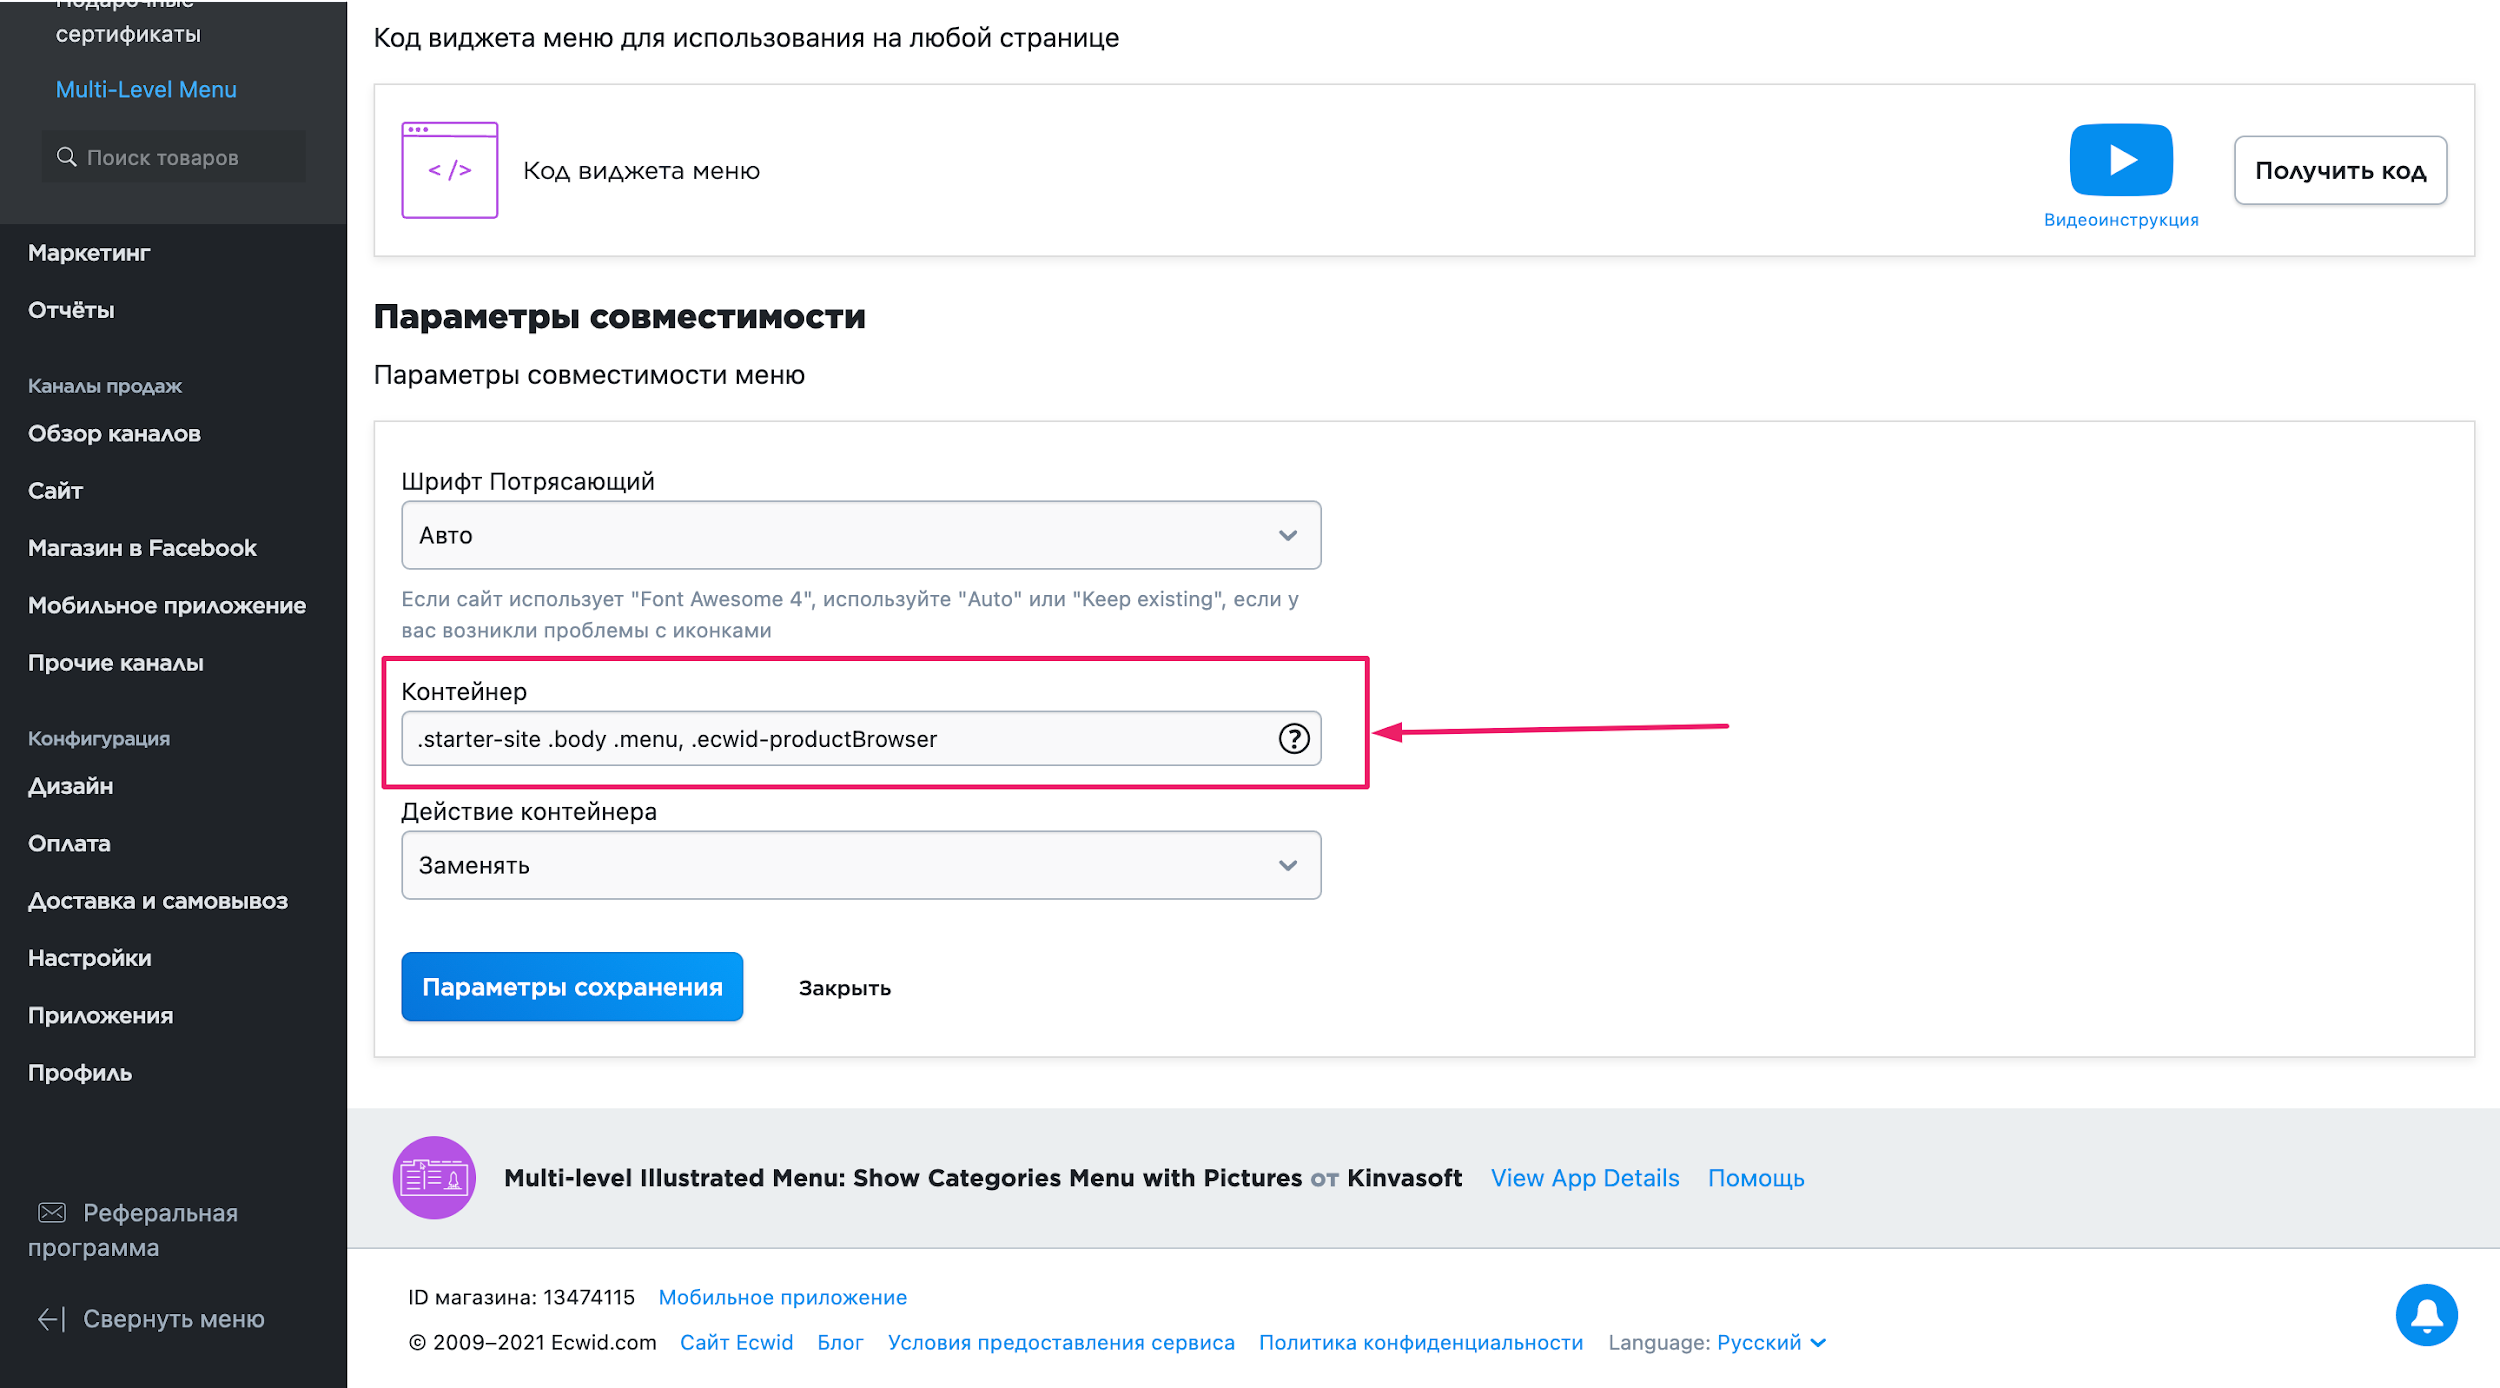This screenshot has height=1388, width=2500.
Task: Click the purple Multi-level Menu app icon
Action: tap(434, 1178)
